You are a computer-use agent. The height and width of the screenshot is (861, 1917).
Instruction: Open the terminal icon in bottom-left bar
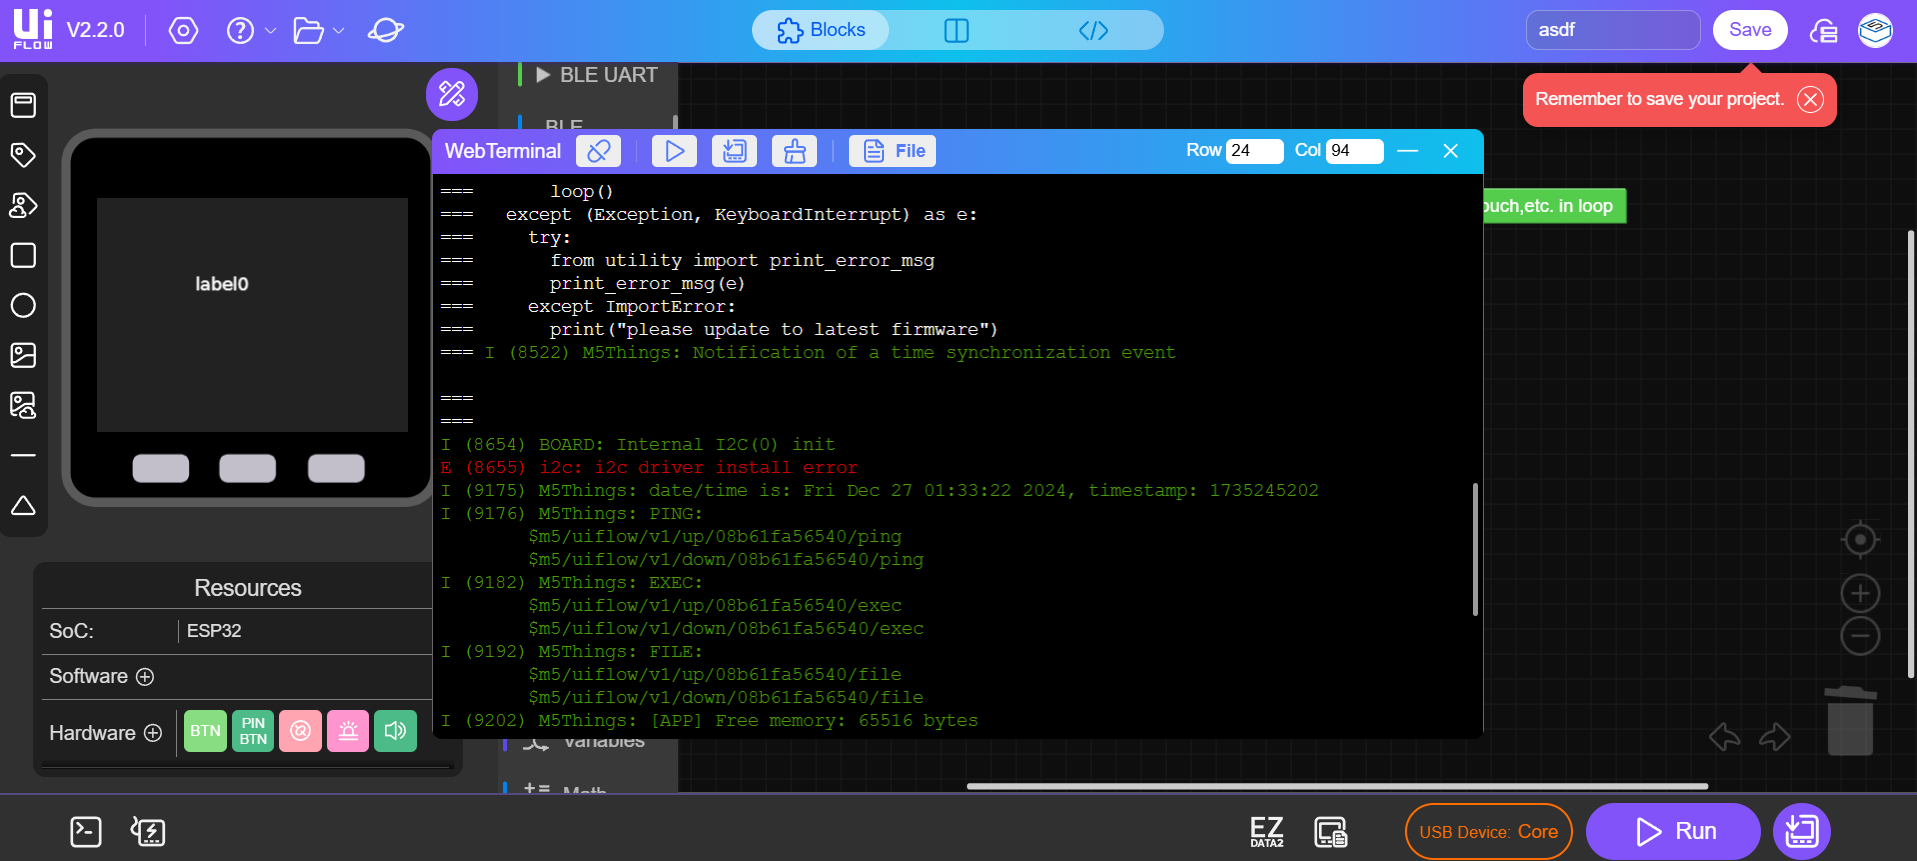[x=86, y=832]
